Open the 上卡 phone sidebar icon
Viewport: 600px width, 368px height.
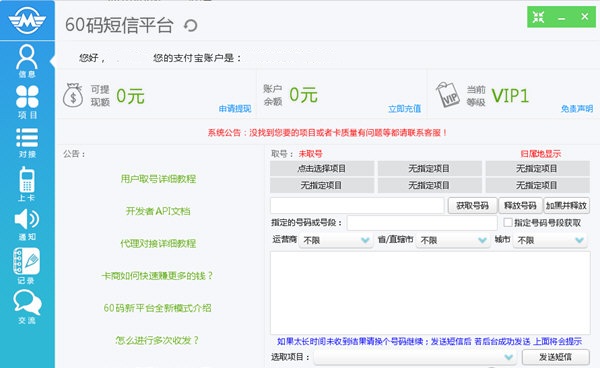27,184
